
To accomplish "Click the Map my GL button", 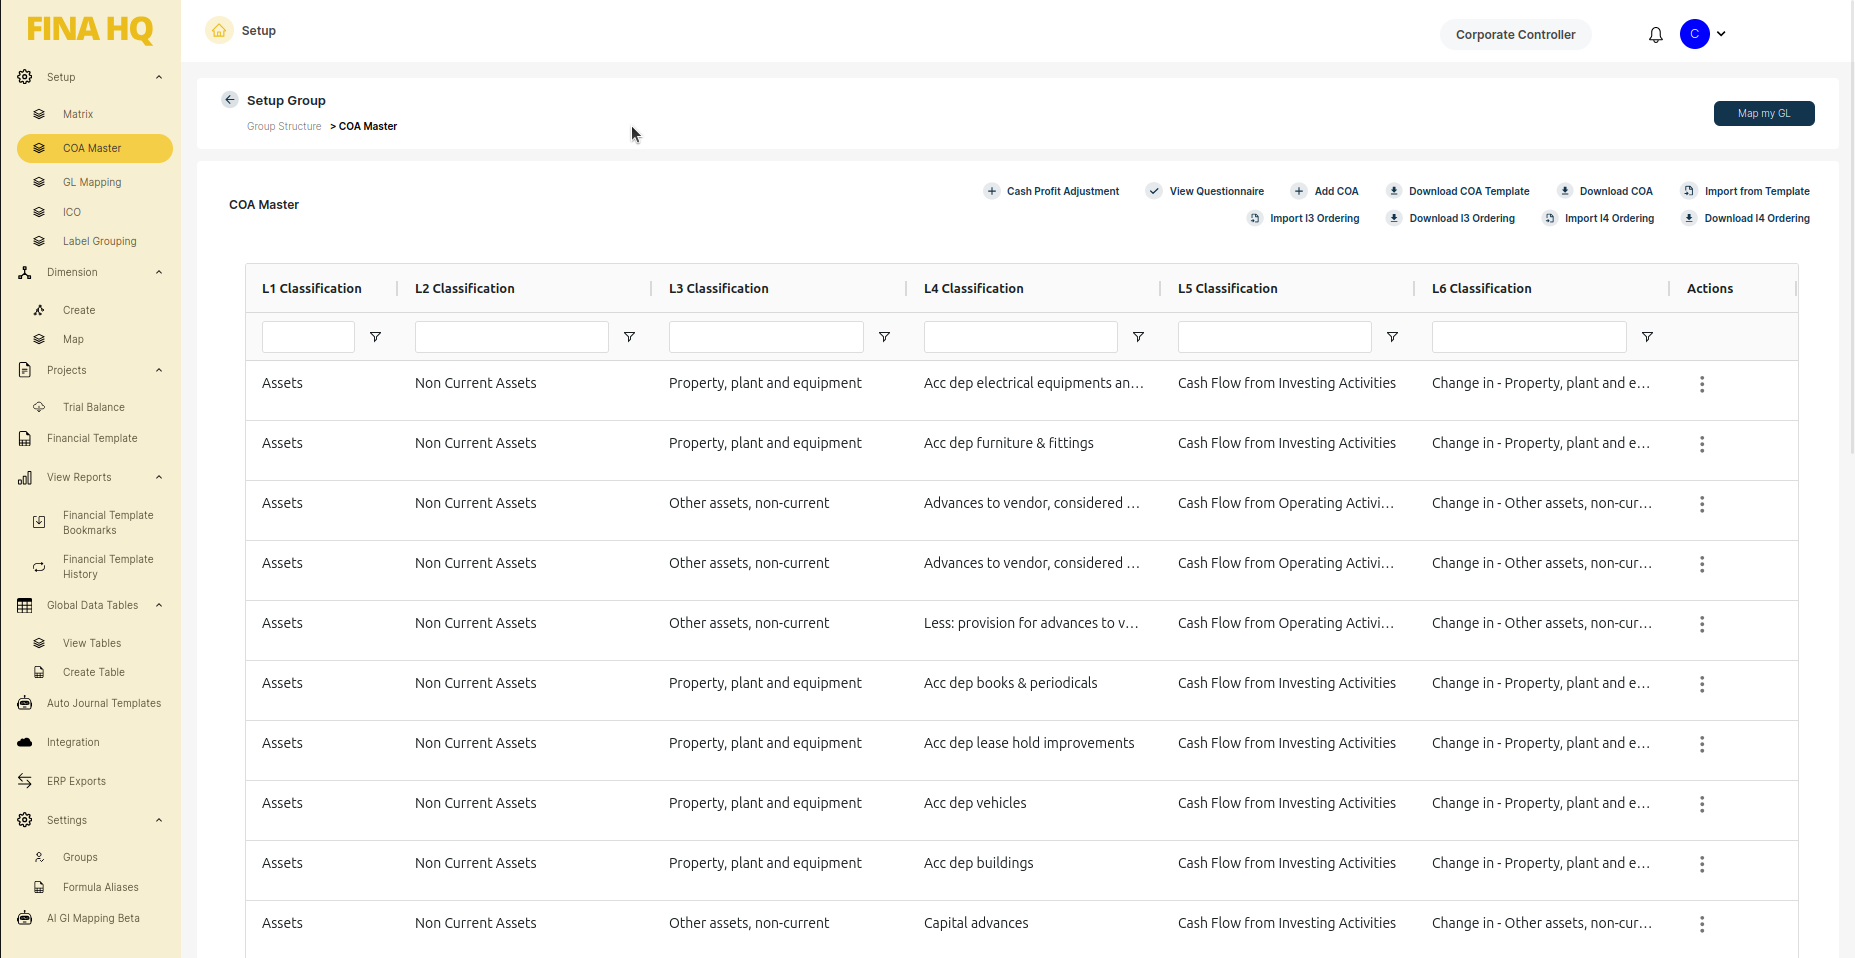I will click(1763, 114).
